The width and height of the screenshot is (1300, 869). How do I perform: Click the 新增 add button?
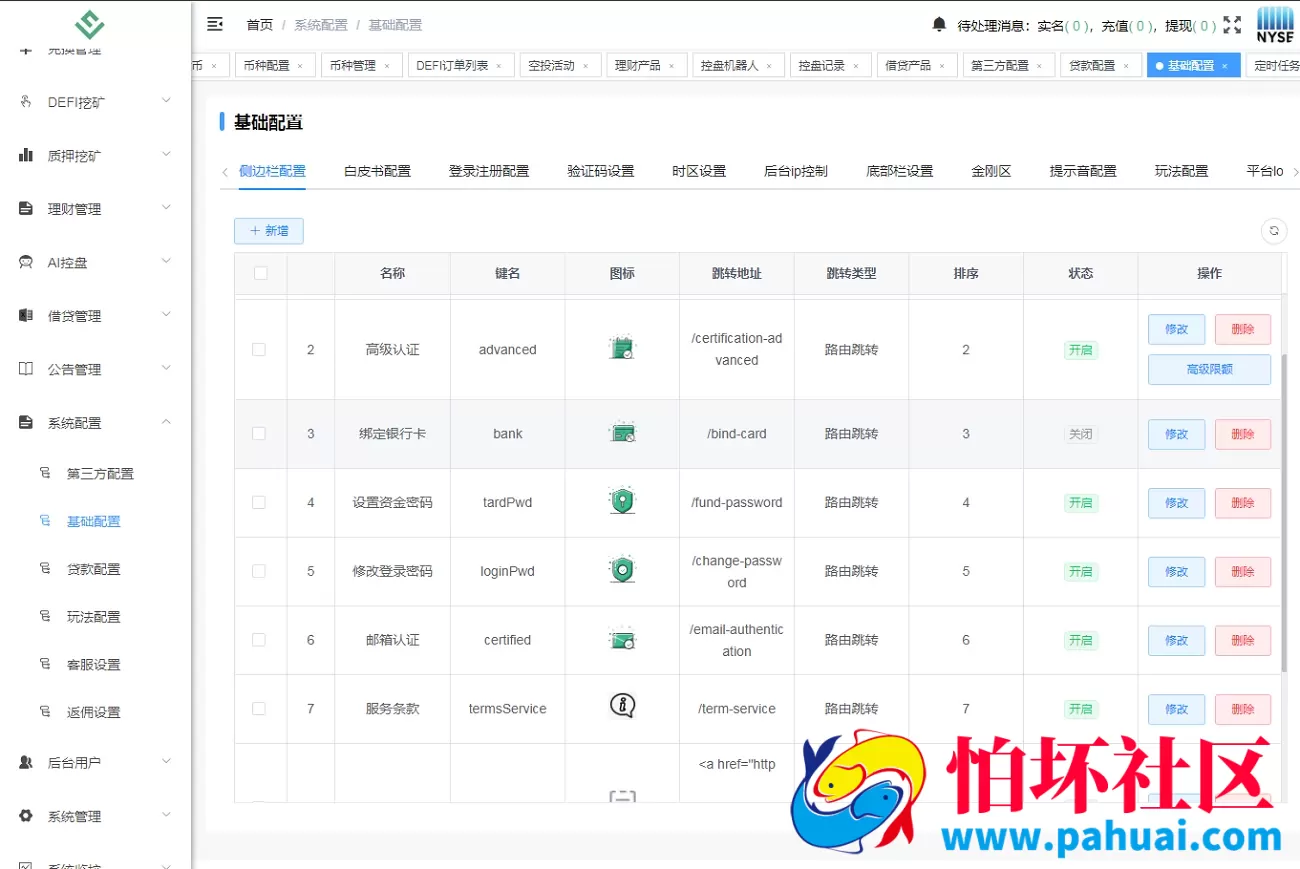pyautogui.click(x=269, y=231)
